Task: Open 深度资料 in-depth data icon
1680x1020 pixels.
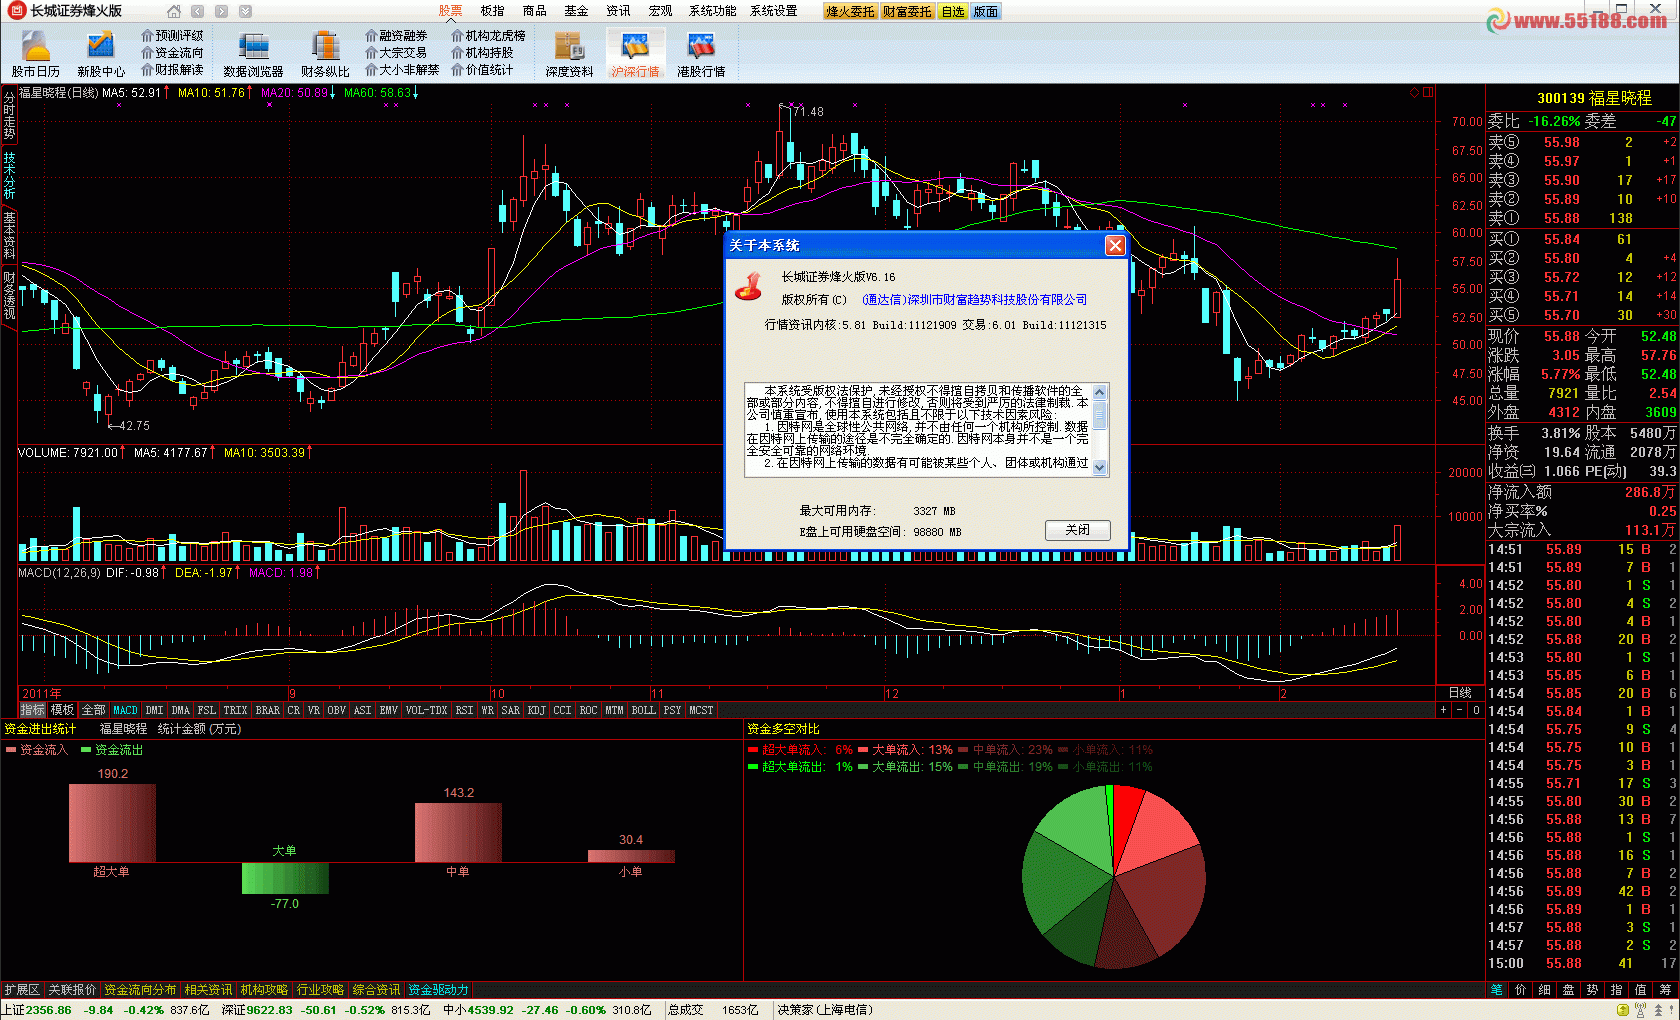Action: pyautogui.click(x=569, y=54)
